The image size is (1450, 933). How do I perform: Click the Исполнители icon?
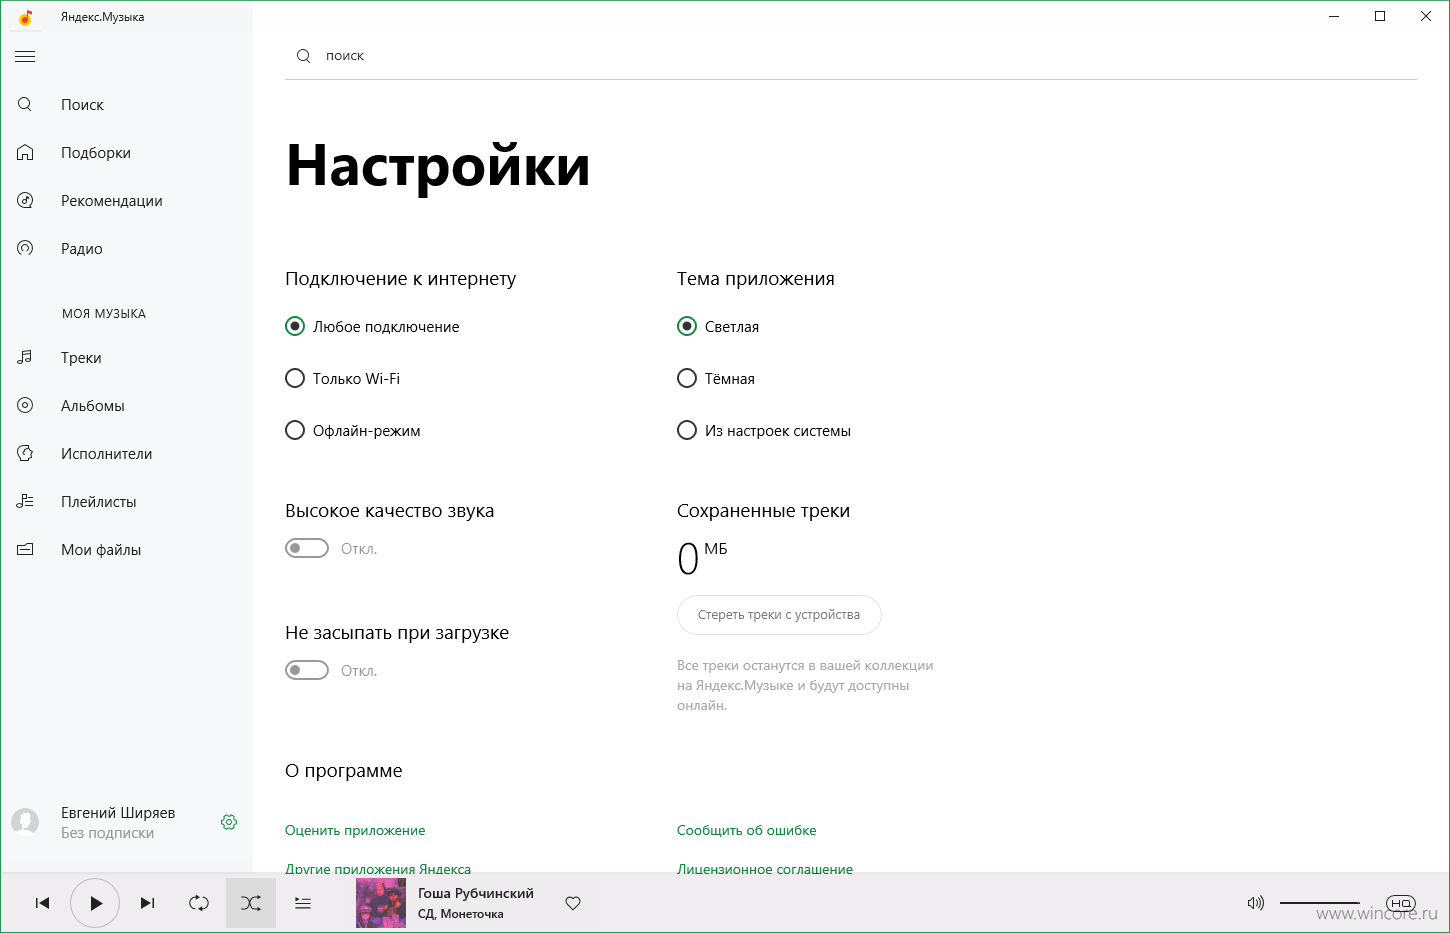tap(25, 453)
